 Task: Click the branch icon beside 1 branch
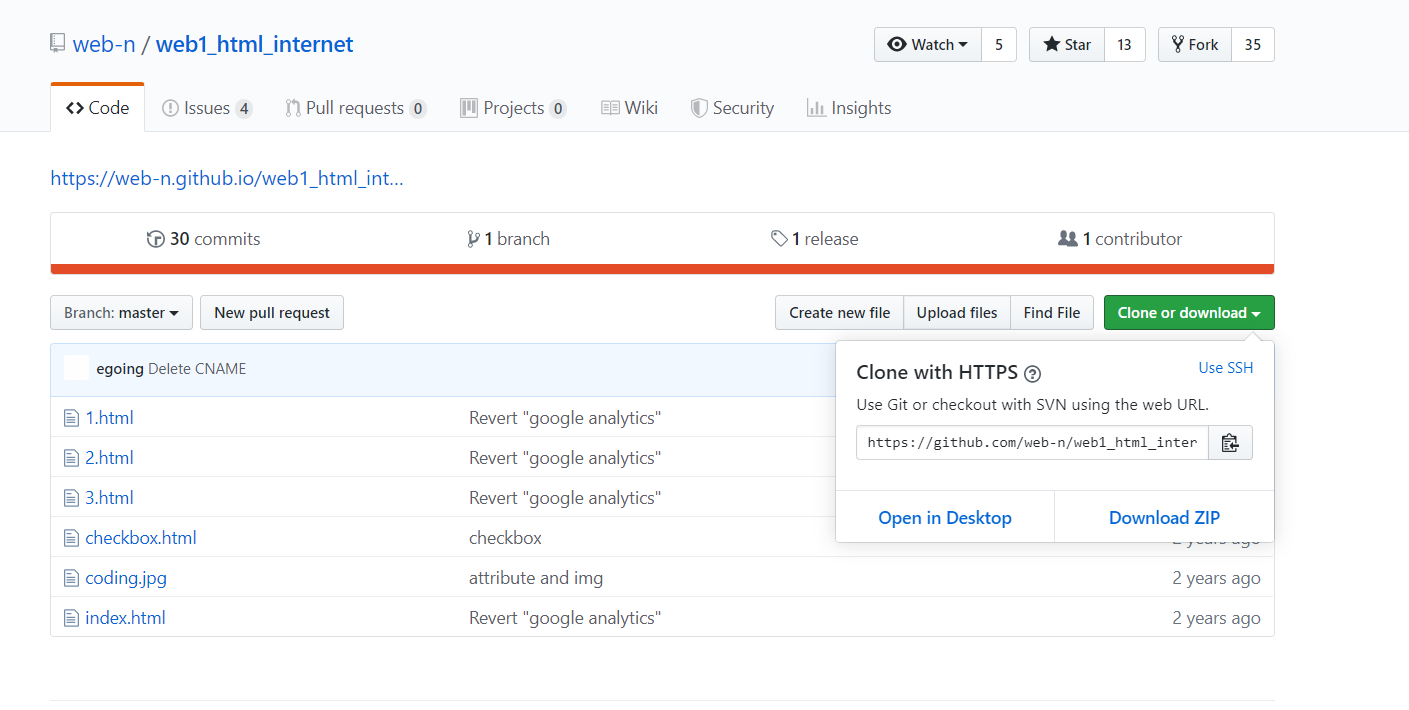tap(473, 239)
